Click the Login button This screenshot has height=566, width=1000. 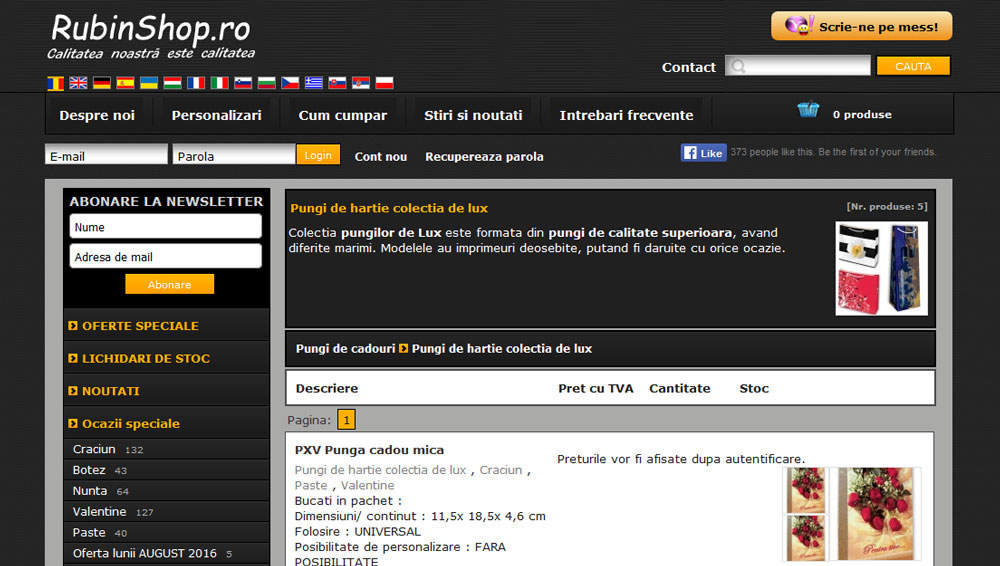tap(318, 154)
